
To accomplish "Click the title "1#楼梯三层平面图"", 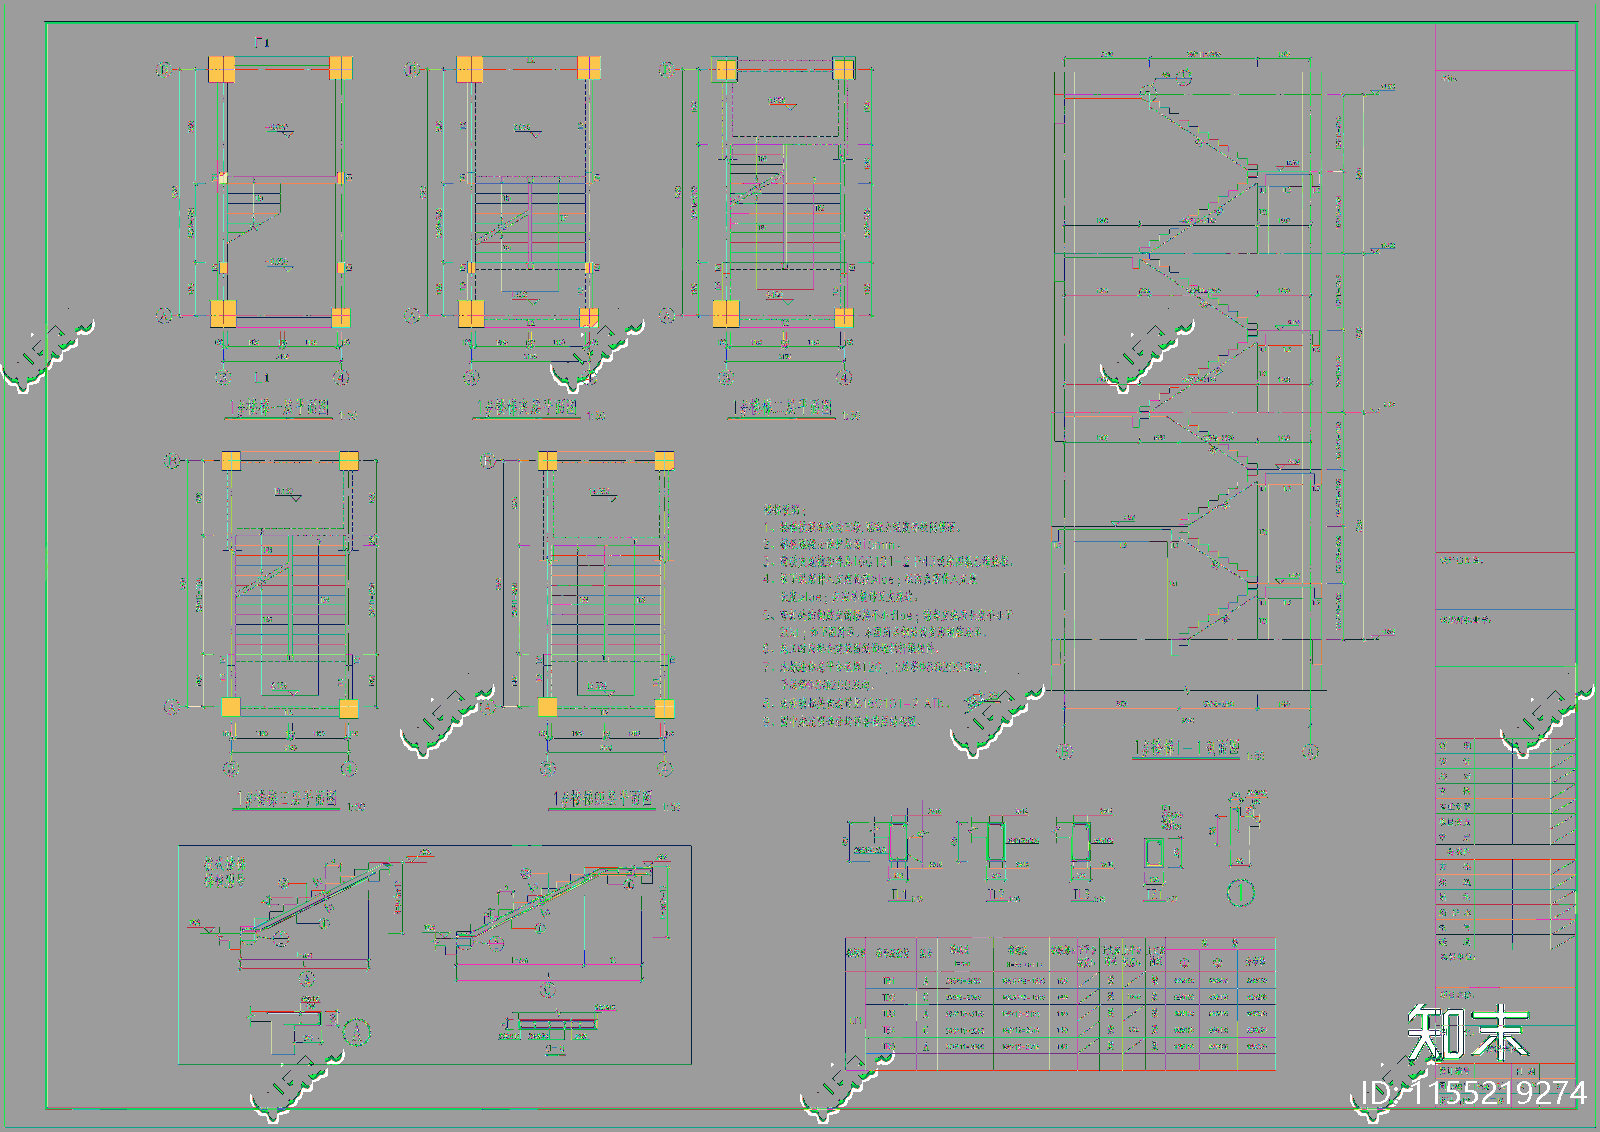I will click(286, 799).
